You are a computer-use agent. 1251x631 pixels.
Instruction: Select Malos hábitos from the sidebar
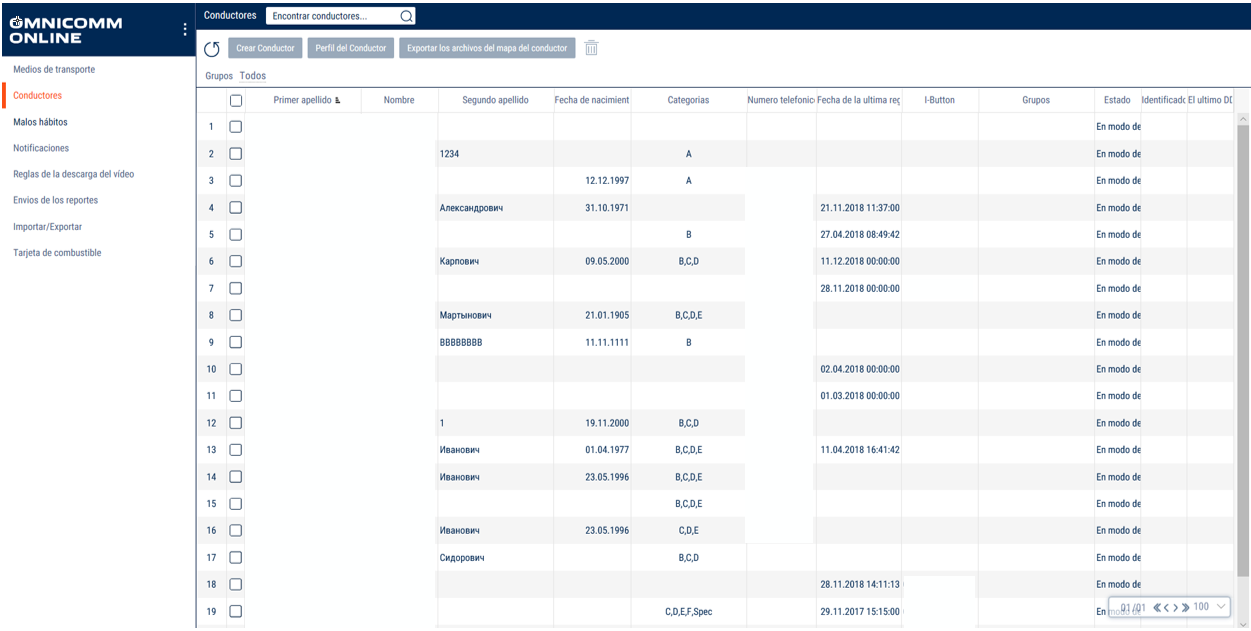tap(40, 122)
